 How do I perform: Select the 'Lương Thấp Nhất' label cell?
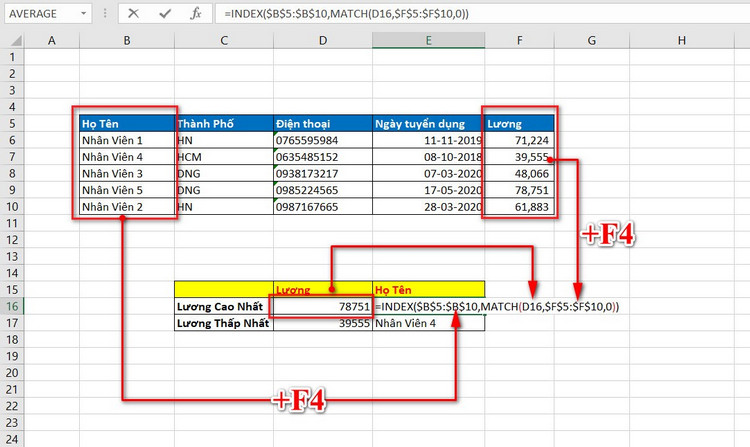coord(224,323)
